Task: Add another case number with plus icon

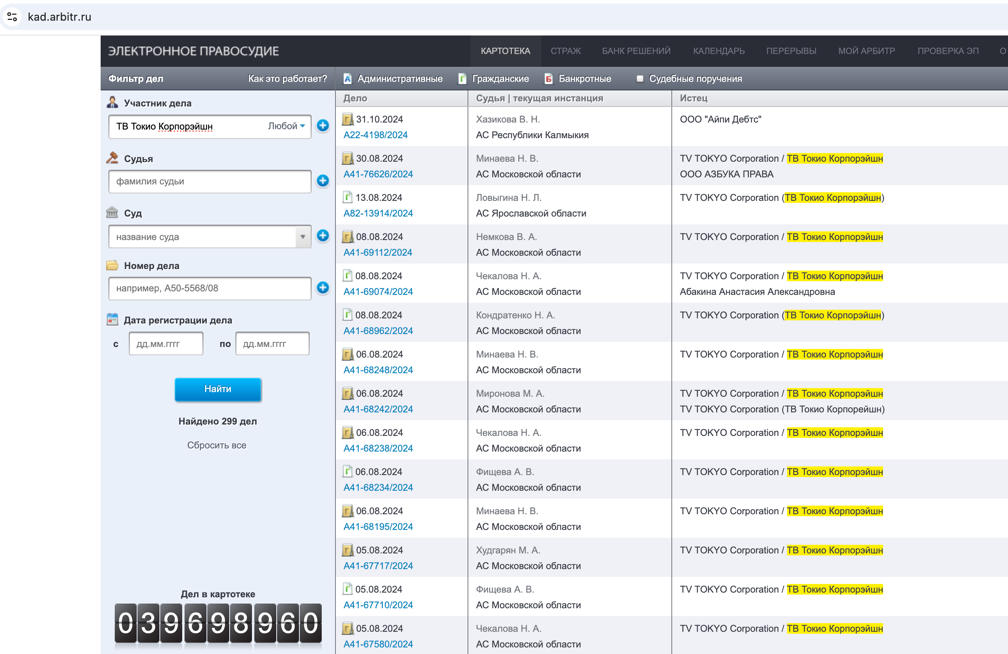Action: (323, 288)
